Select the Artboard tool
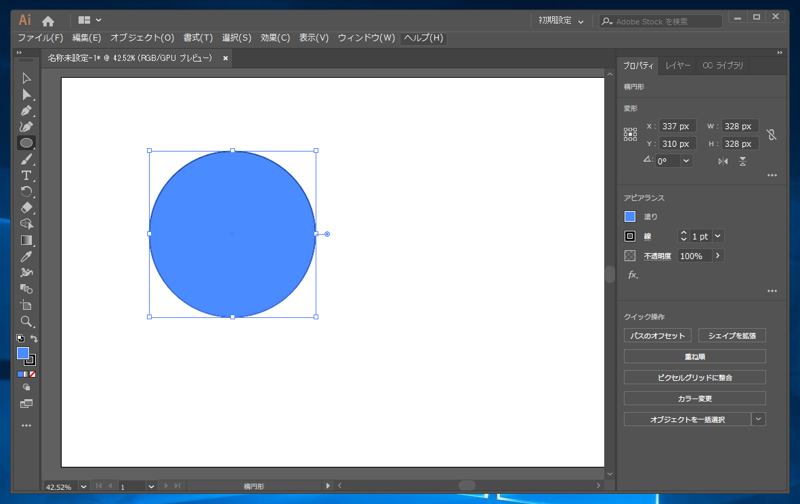Image resolution: width=800 pixels, height=504 pixels. [x=27, y=305]
